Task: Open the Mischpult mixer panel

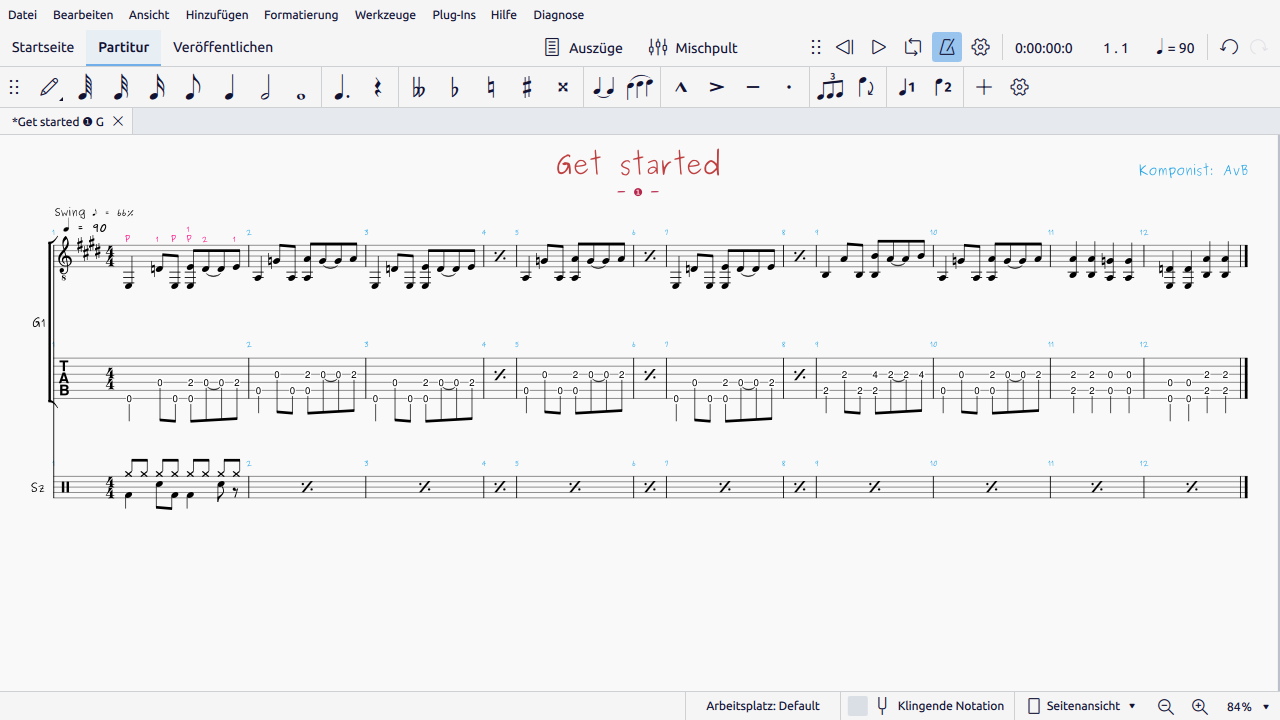Action: point(693,47)
